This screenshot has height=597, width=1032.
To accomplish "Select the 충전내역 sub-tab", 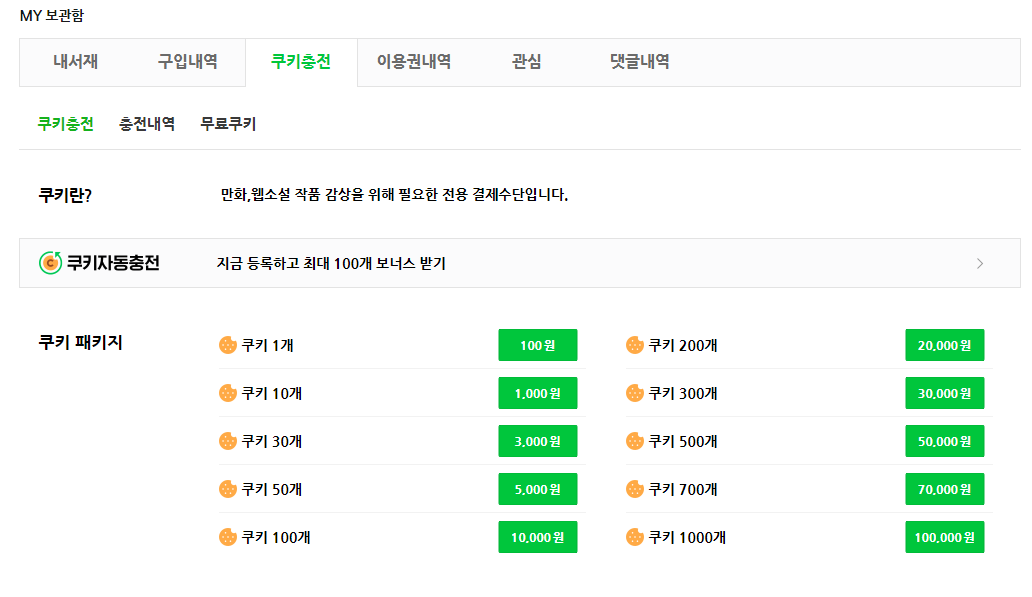I will pos(147,124).
